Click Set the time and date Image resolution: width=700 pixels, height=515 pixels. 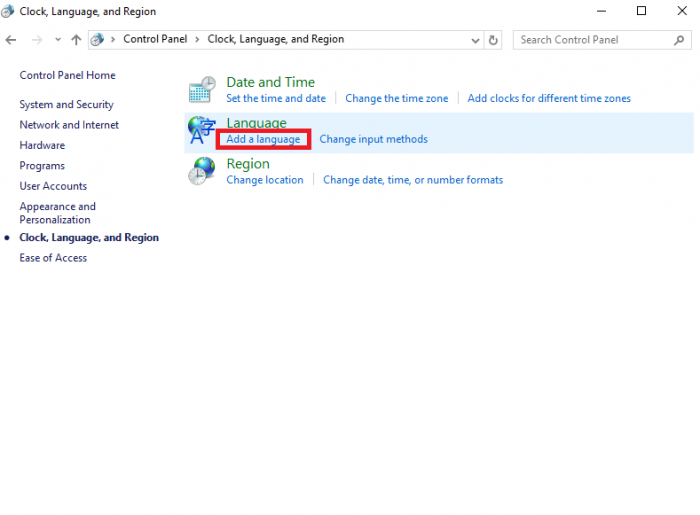276,98
